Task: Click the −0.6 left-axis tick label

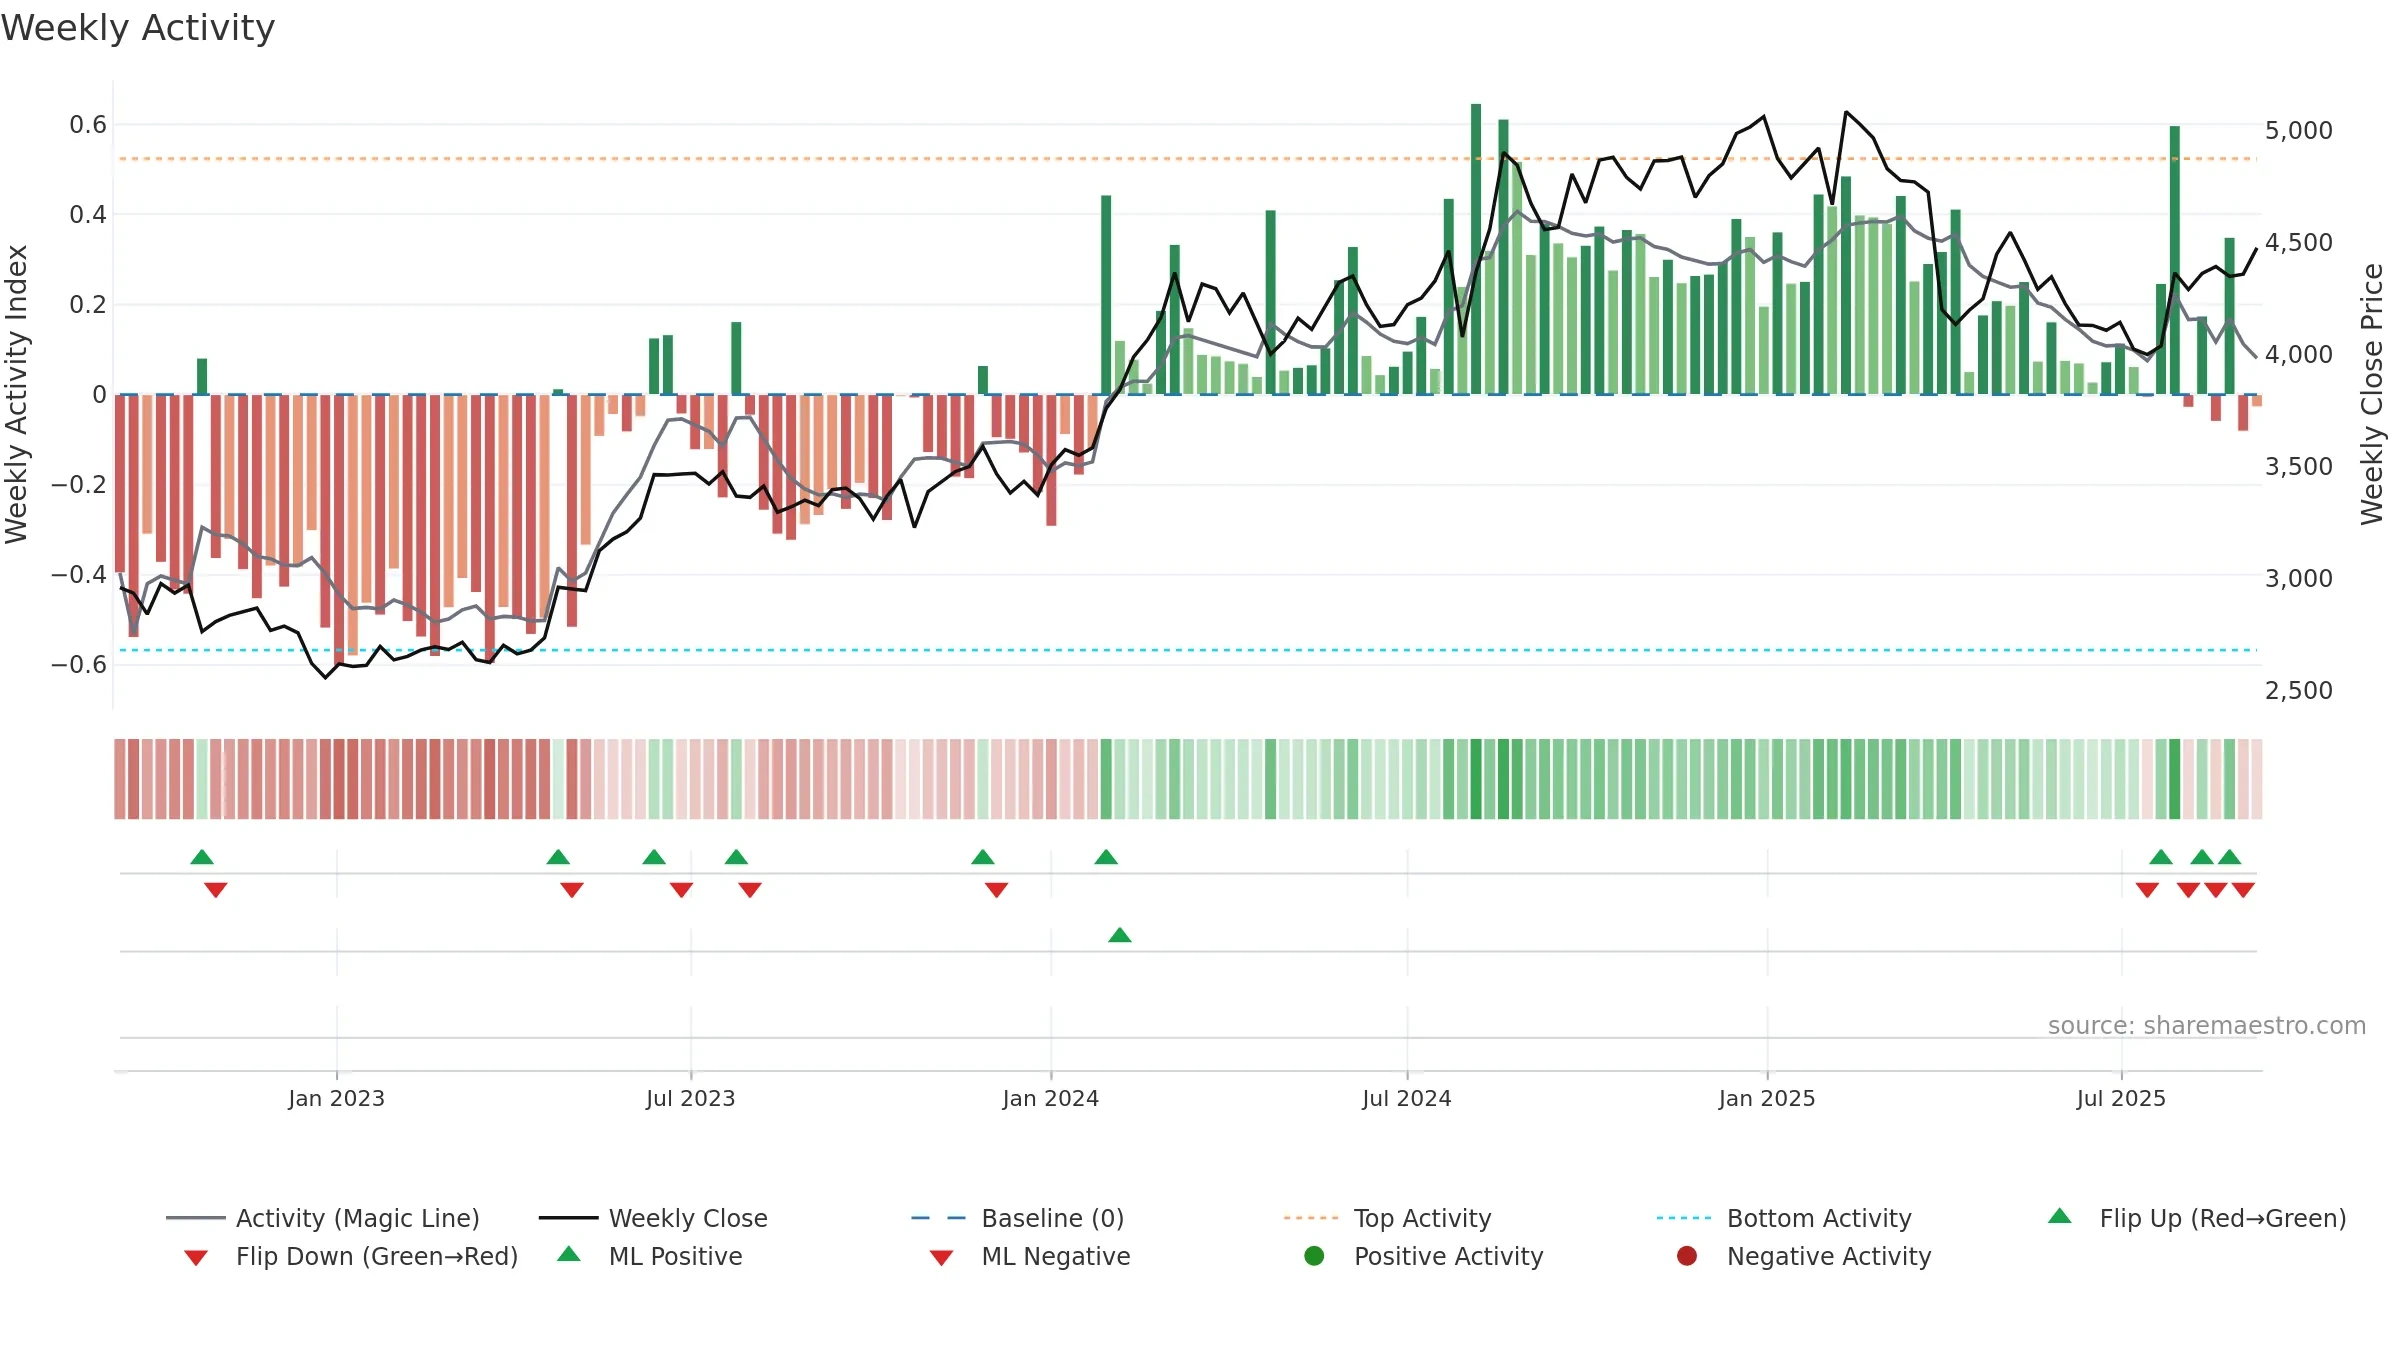Action: pos(79,664)
